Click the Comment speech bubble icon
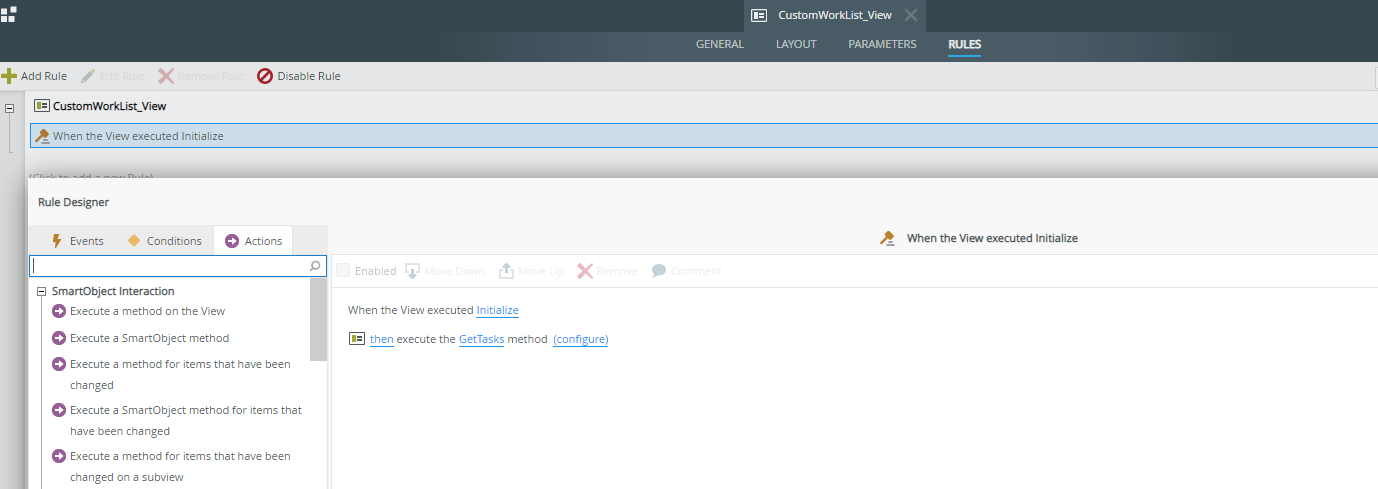 tap(659, 271)
